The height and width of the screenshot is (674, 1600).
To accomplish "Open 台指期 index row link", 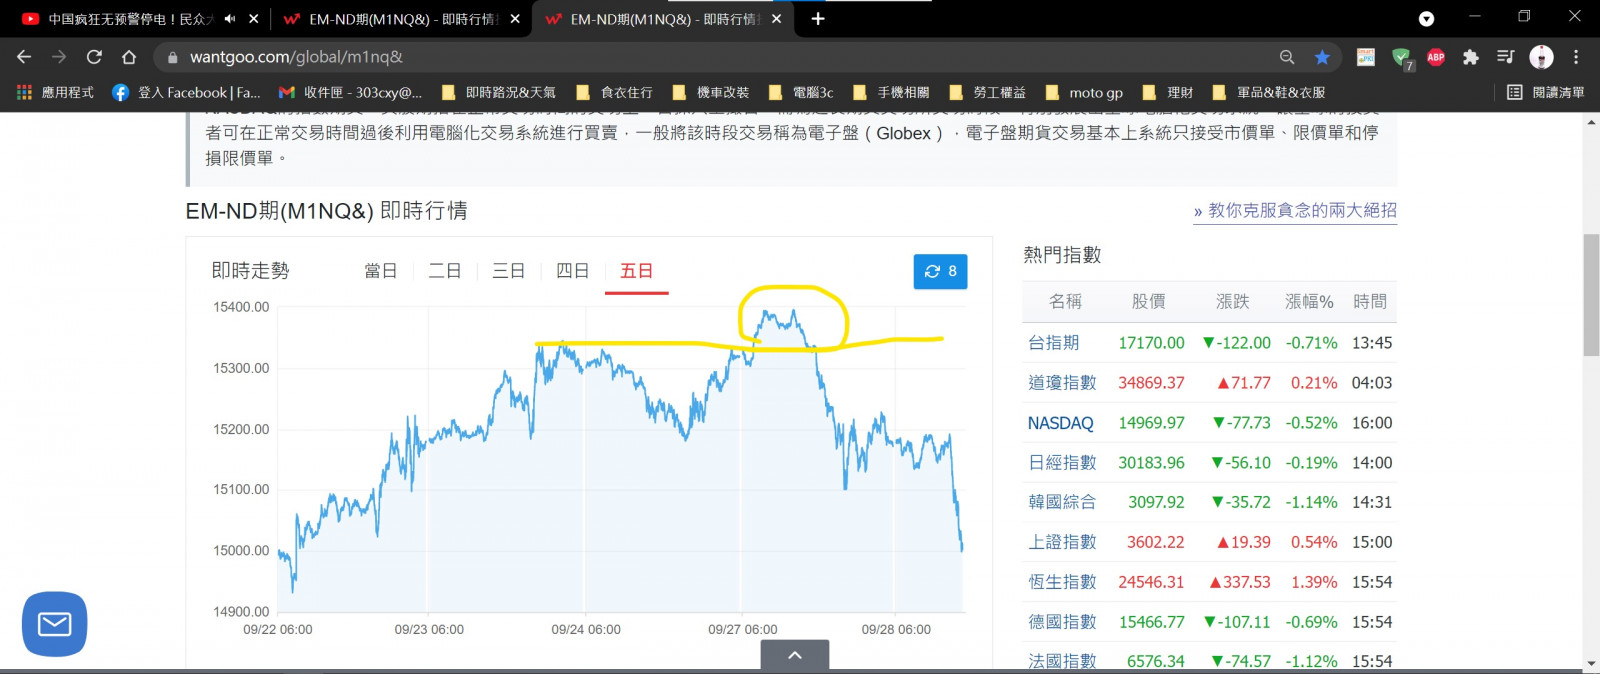I will tap(1054, 343).
